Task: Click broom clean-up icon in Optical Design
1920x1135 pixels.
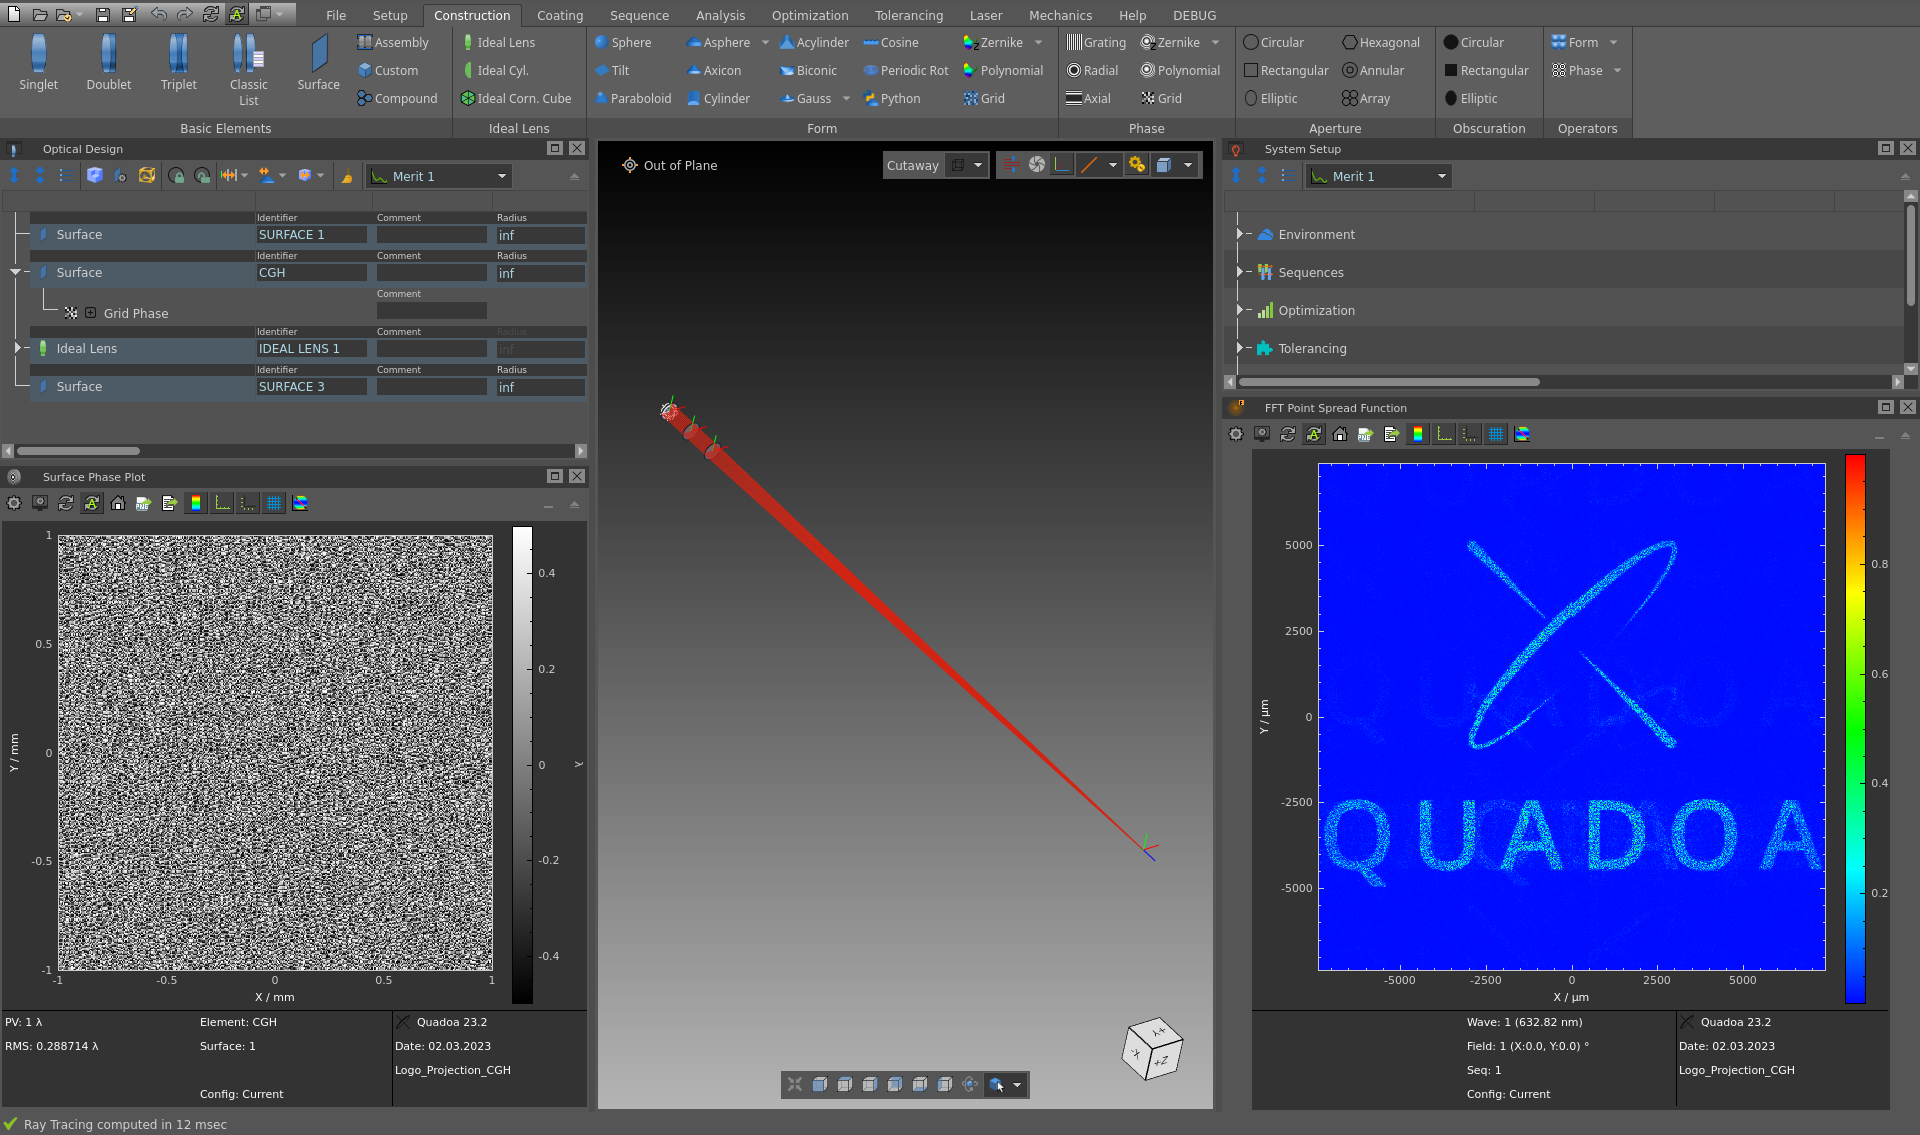Action: 347,176
